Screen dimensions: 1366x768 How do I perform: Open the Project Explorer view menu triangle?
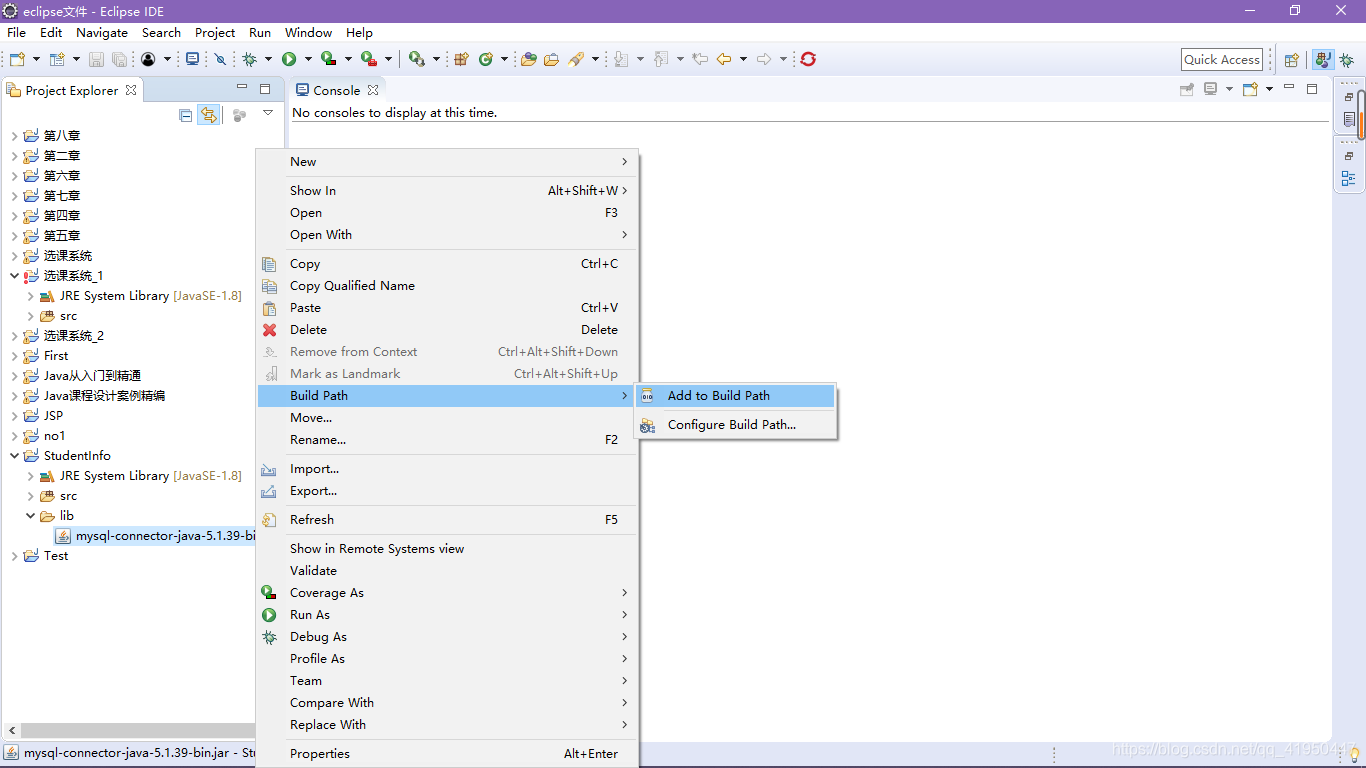pos(267,112)
